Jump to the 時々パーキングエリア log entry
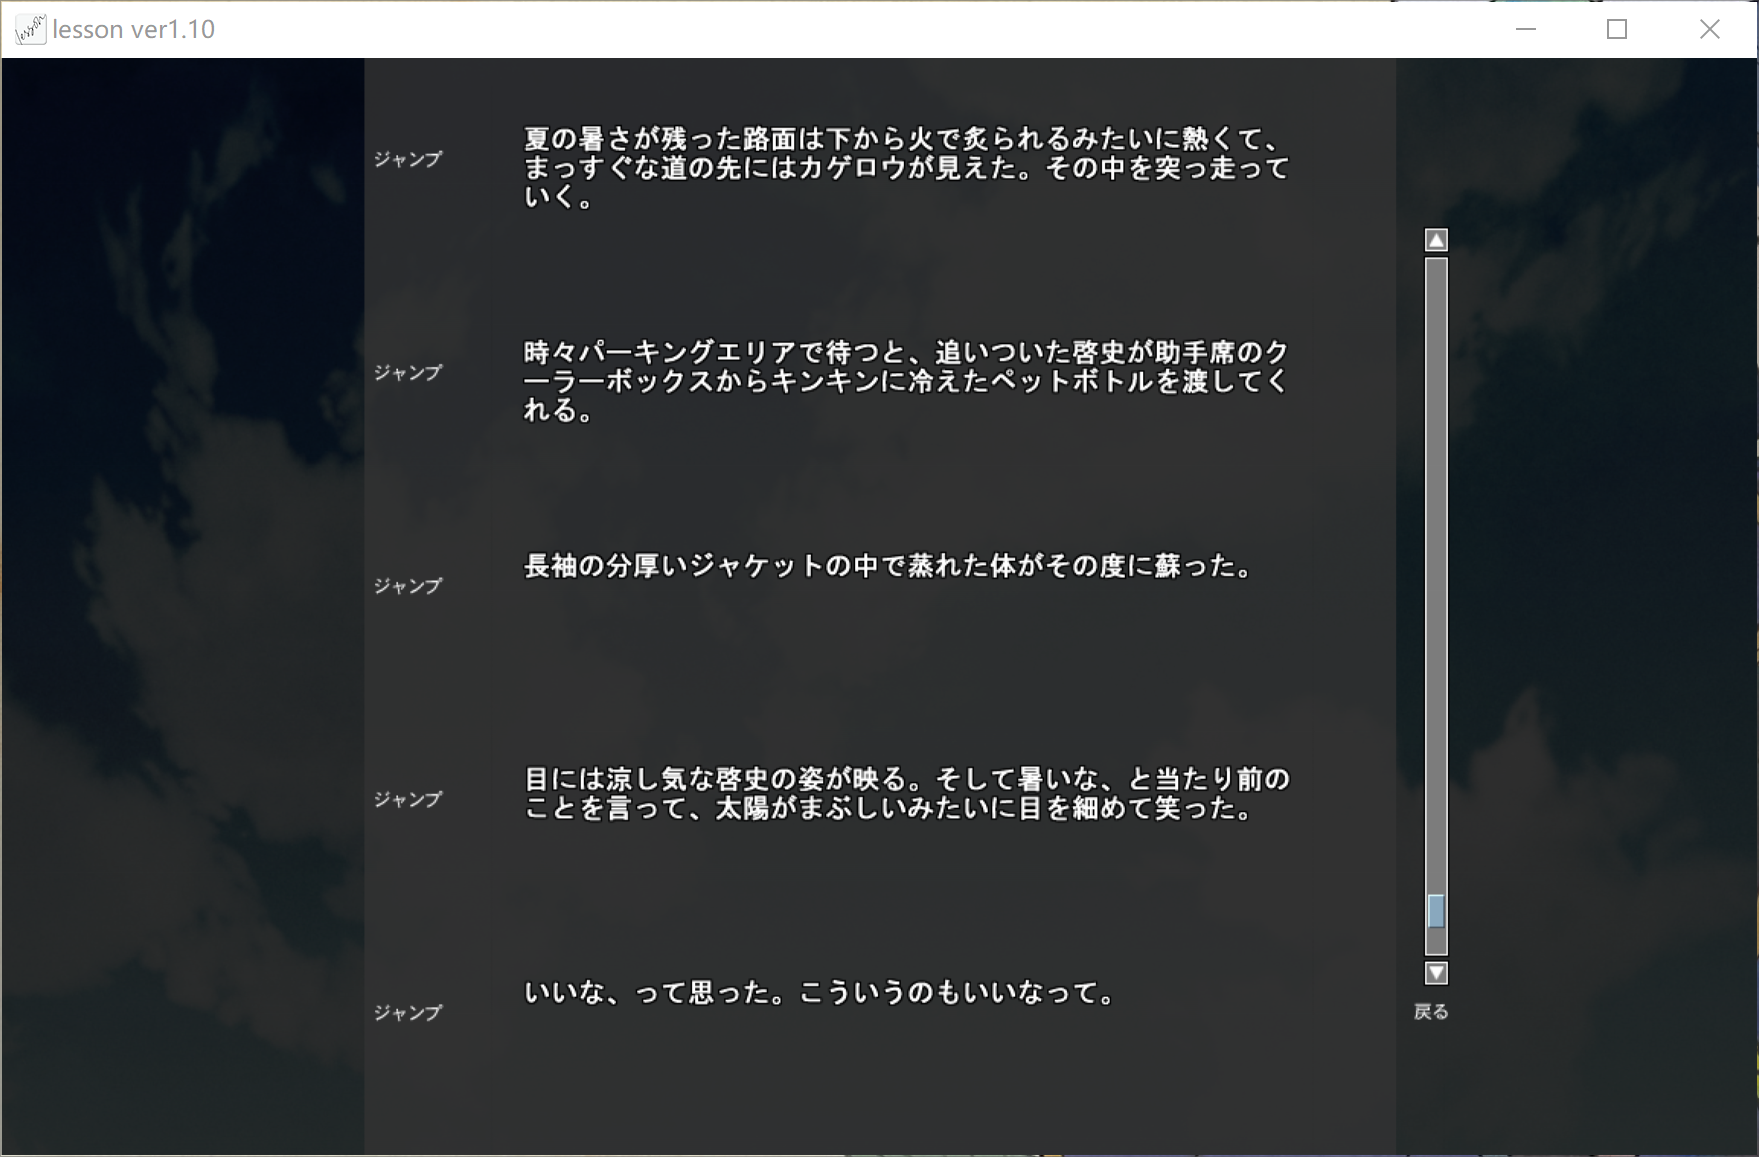This screenshot has height=1157, width=1759. point(407,372)
